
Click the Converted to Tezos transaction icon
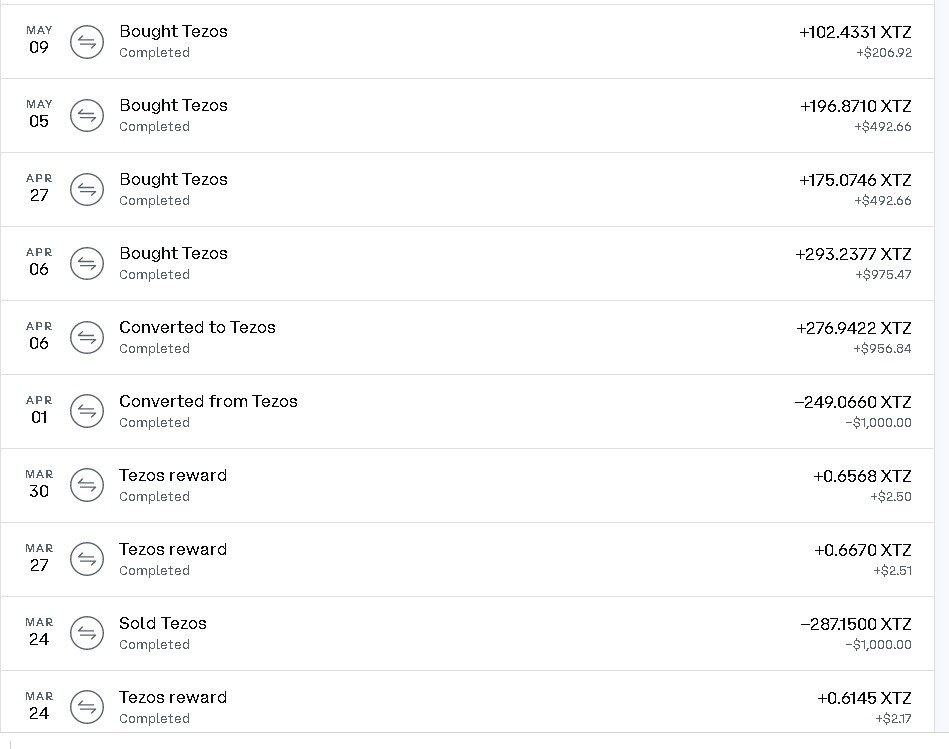click(87, 338)
